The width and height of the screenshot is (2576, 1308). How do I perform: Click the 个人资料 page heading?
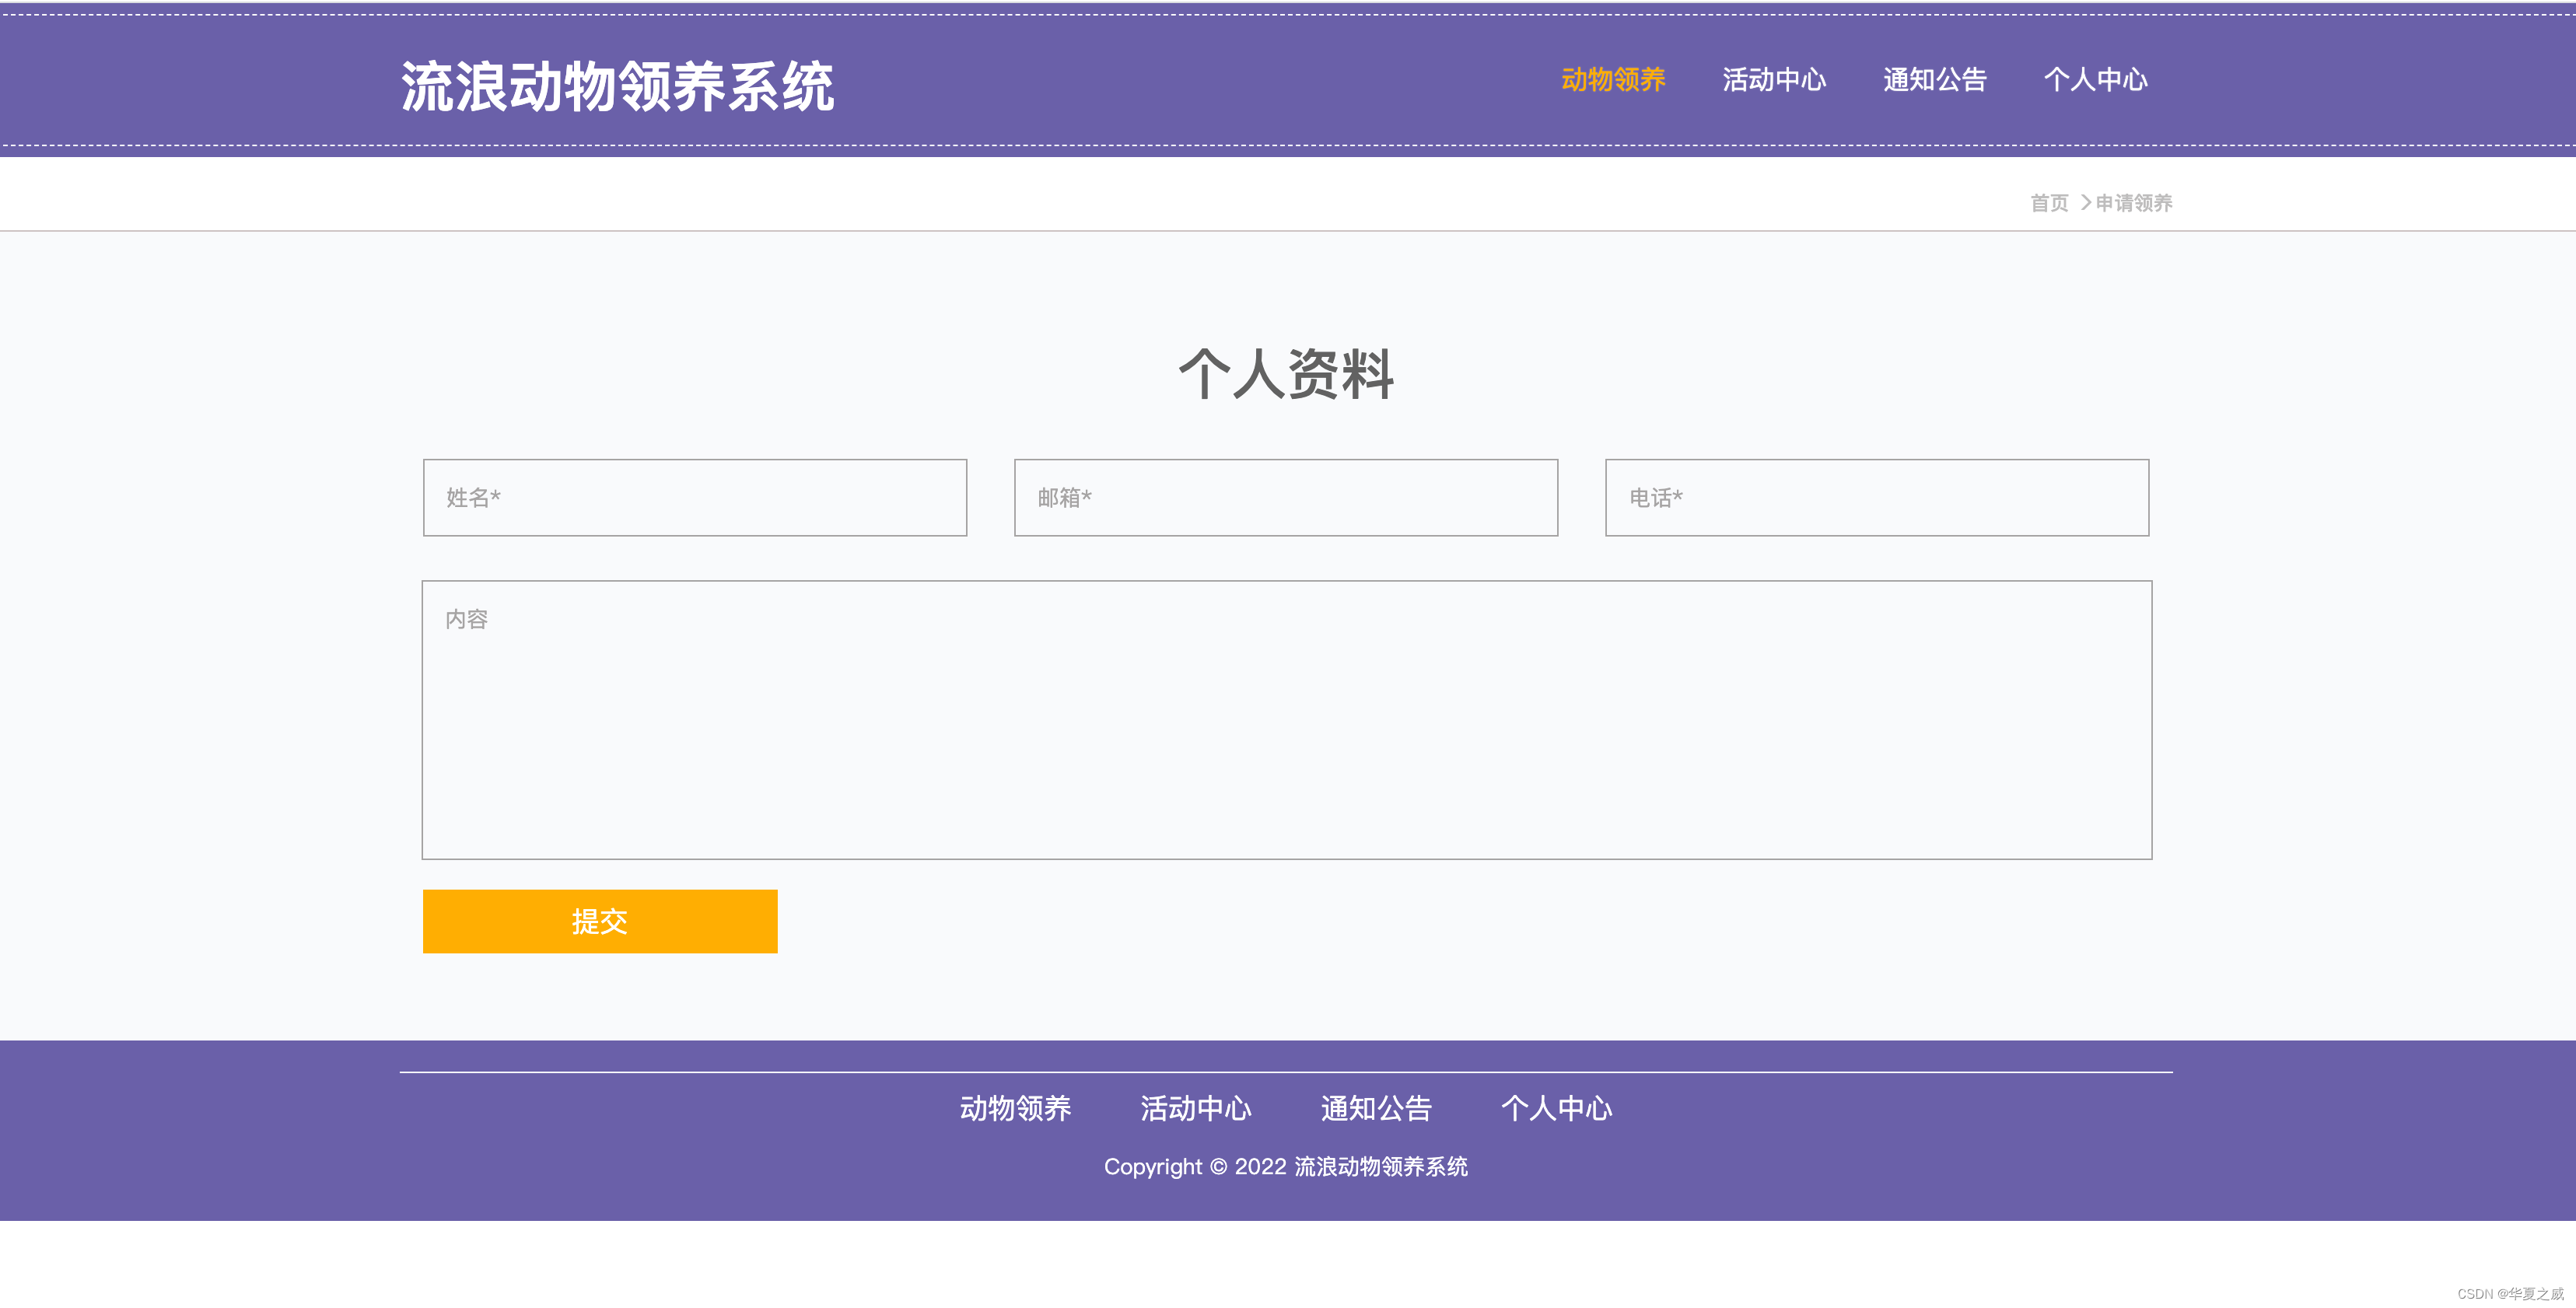[x=1287, y=375]
